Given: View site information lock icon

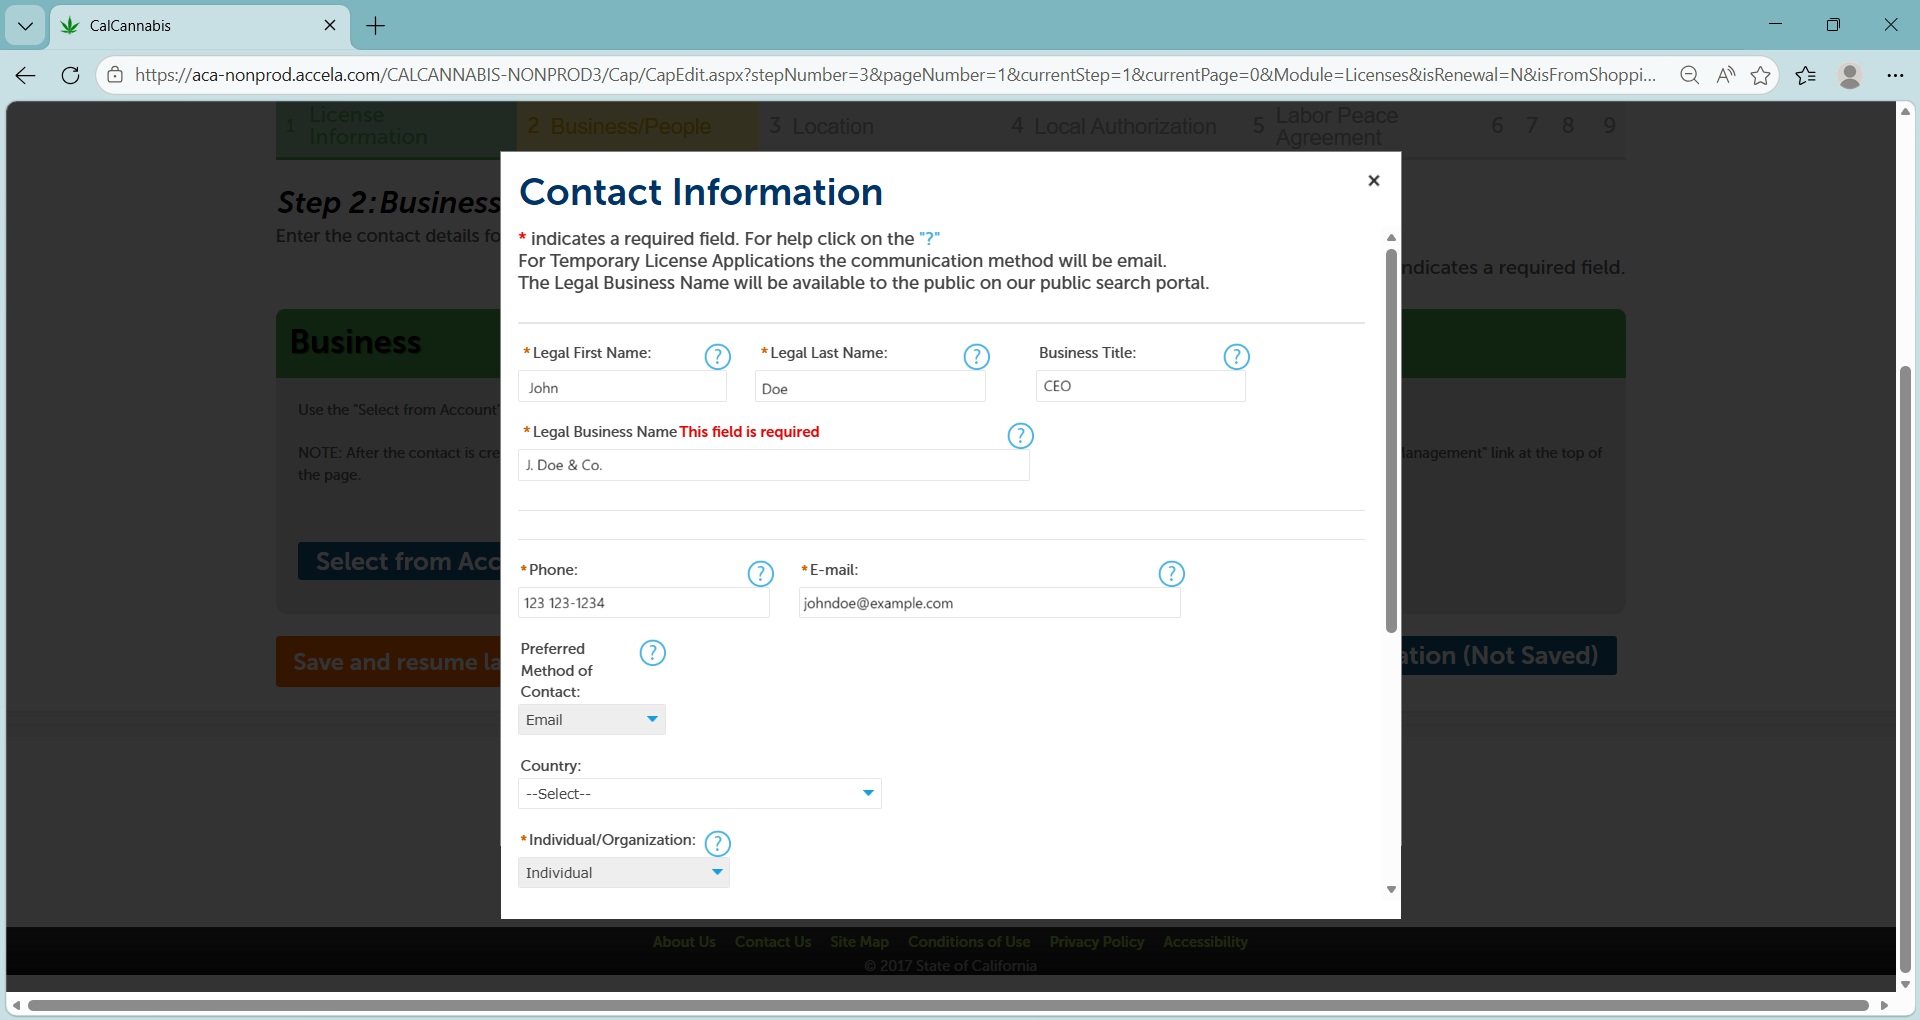Looking at the screenshot, I should pyautogui.click(x=115, y=75).
